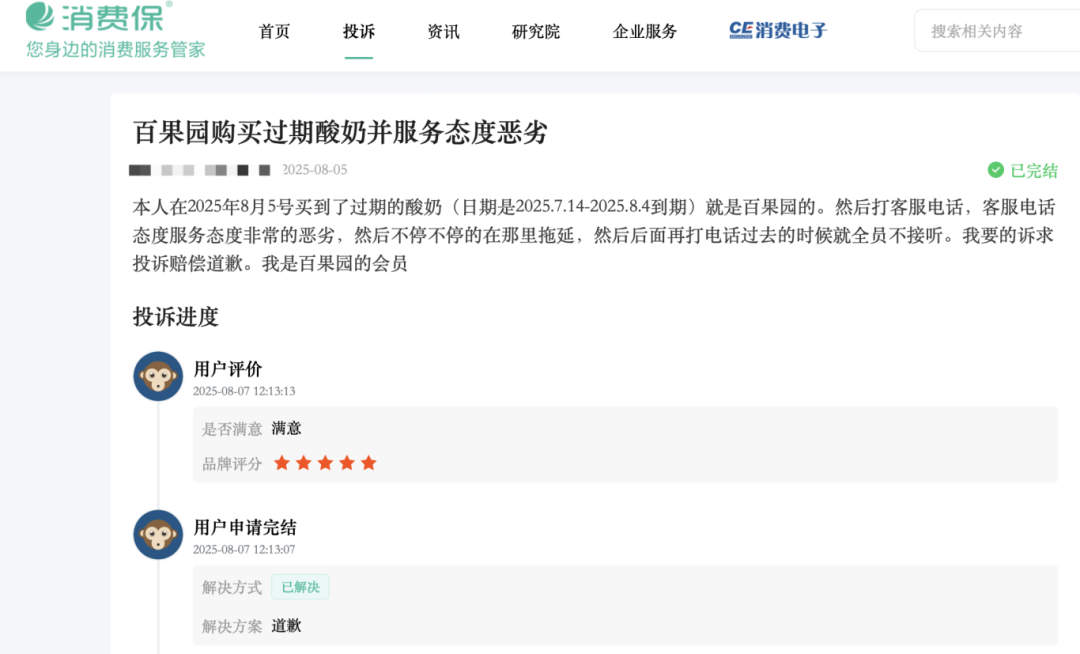This screenshot has width=1080, height=654.
Task: Click the 用户评价 entry title
Action: pyautogui.click(x=228, y=369)
